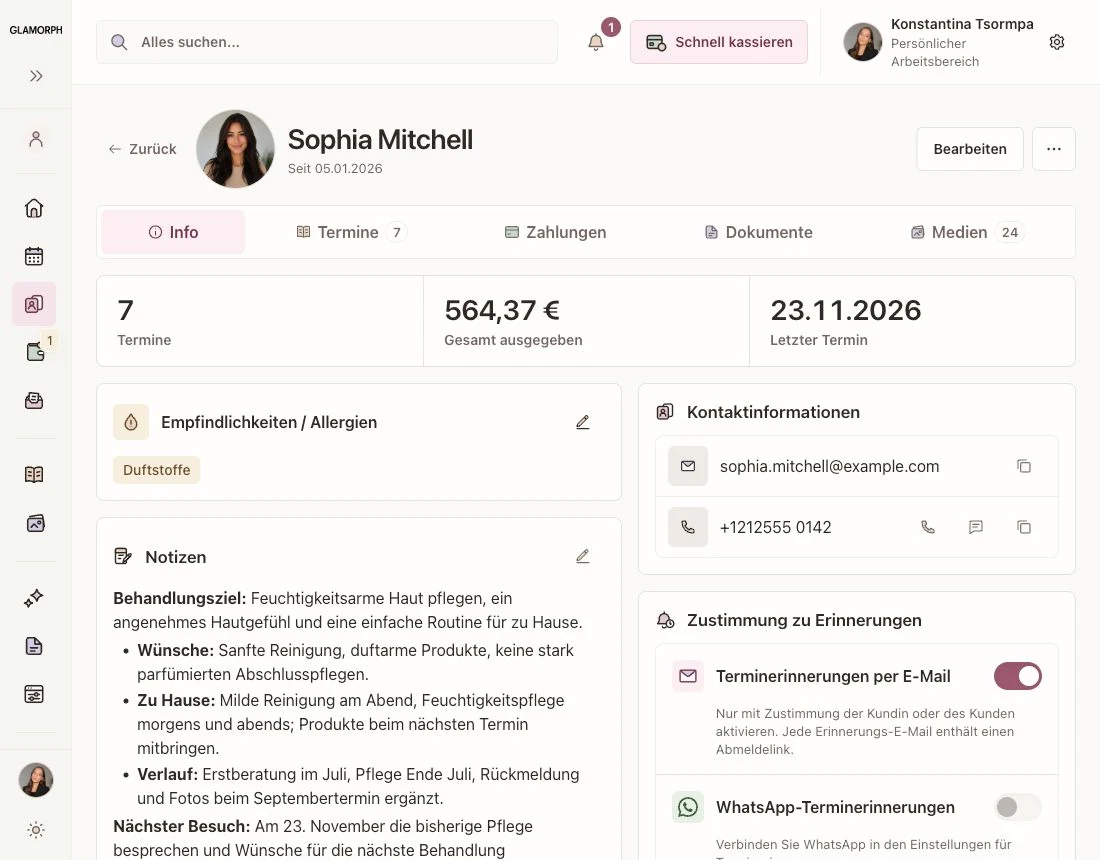Open the person icon in the sidebar

[x=36, y=139]
